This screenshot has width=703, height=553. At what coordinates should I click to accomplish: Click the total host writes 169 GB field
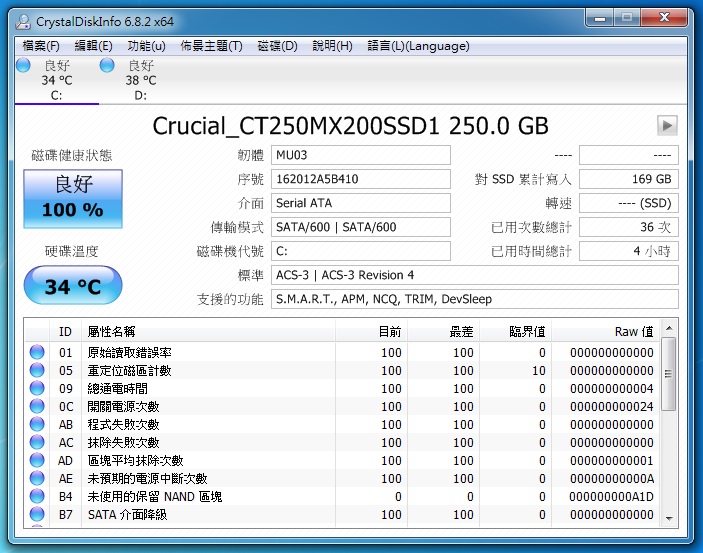(629, 179)
